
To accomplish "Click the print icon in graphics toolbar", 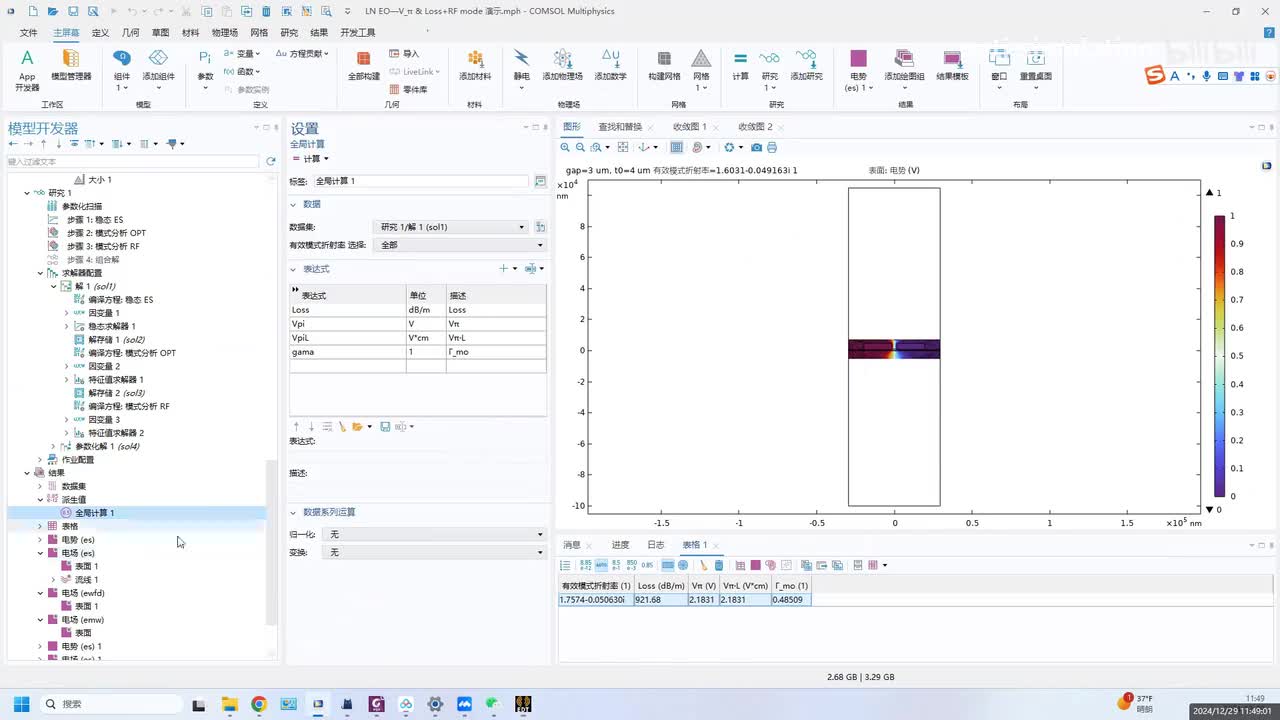I will [772, 147].
